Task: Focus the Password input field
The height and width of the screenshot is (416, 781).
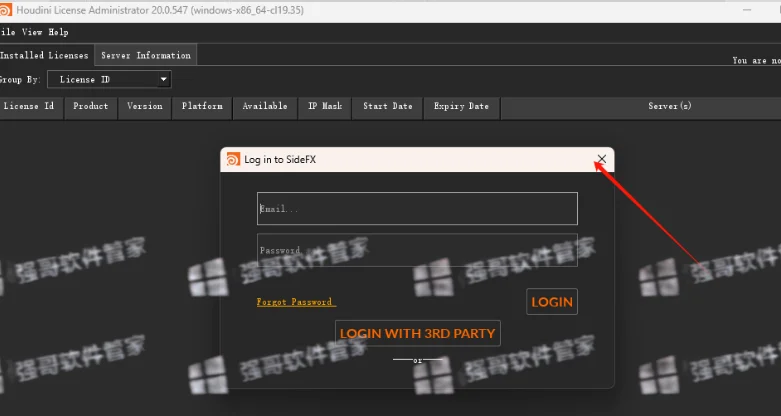Action: (417, 250)
